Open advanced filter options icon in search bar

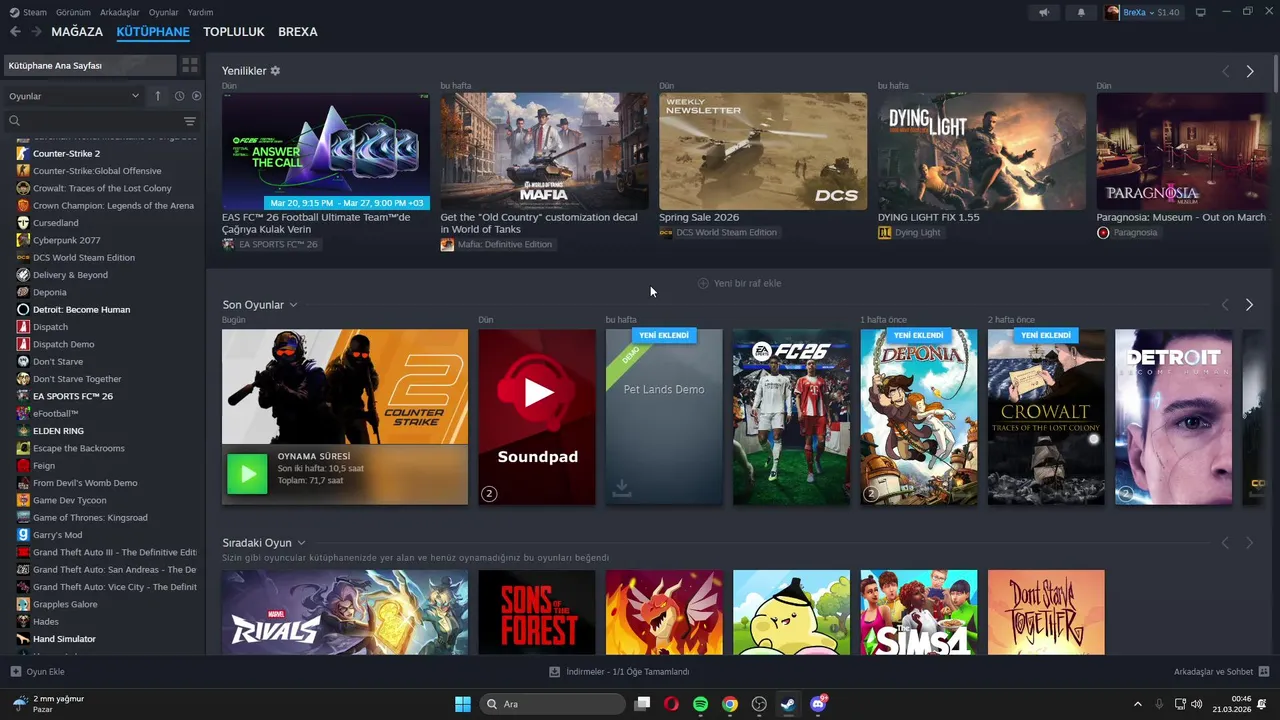point(190,121)
